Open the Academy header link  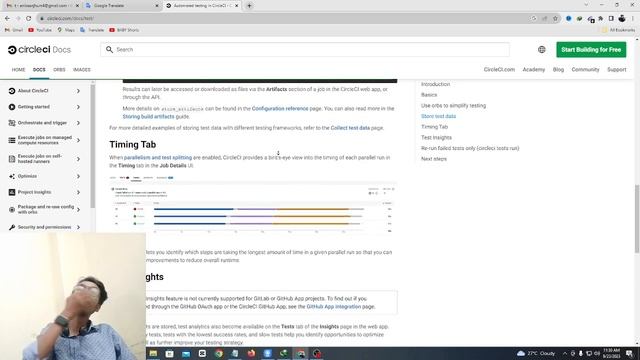point(533,70)
